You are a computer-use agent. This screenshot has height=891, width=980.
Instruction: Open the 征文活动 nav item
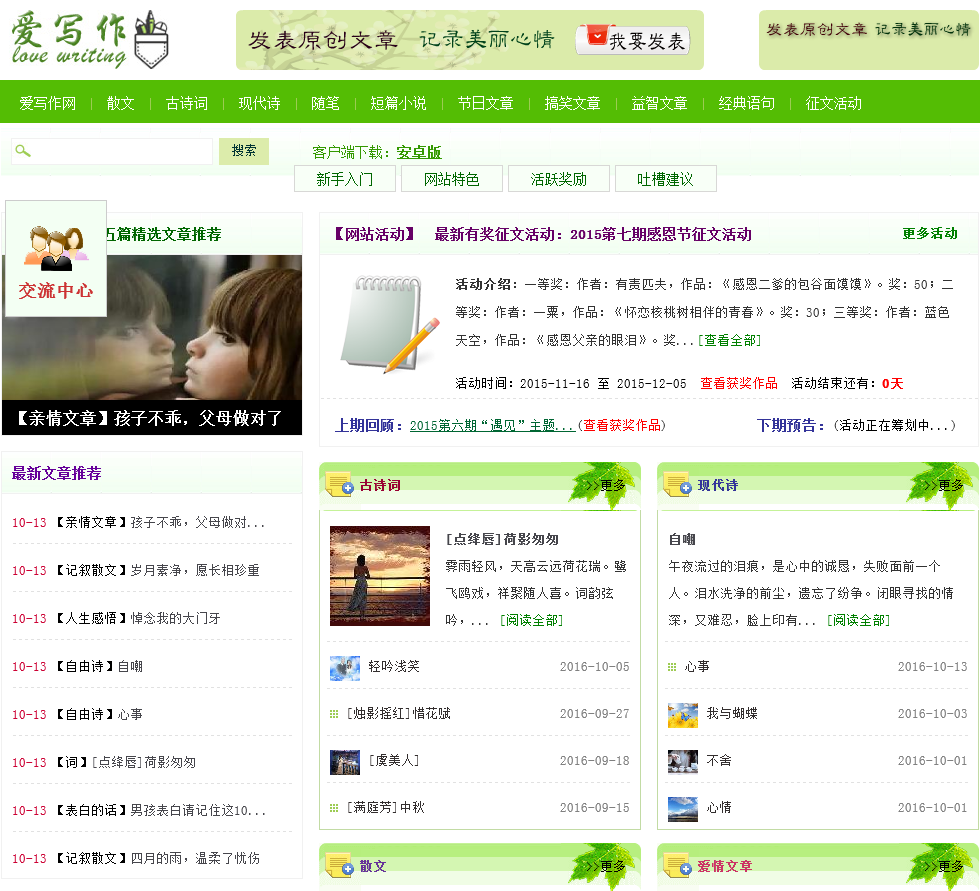click(833, 103)
